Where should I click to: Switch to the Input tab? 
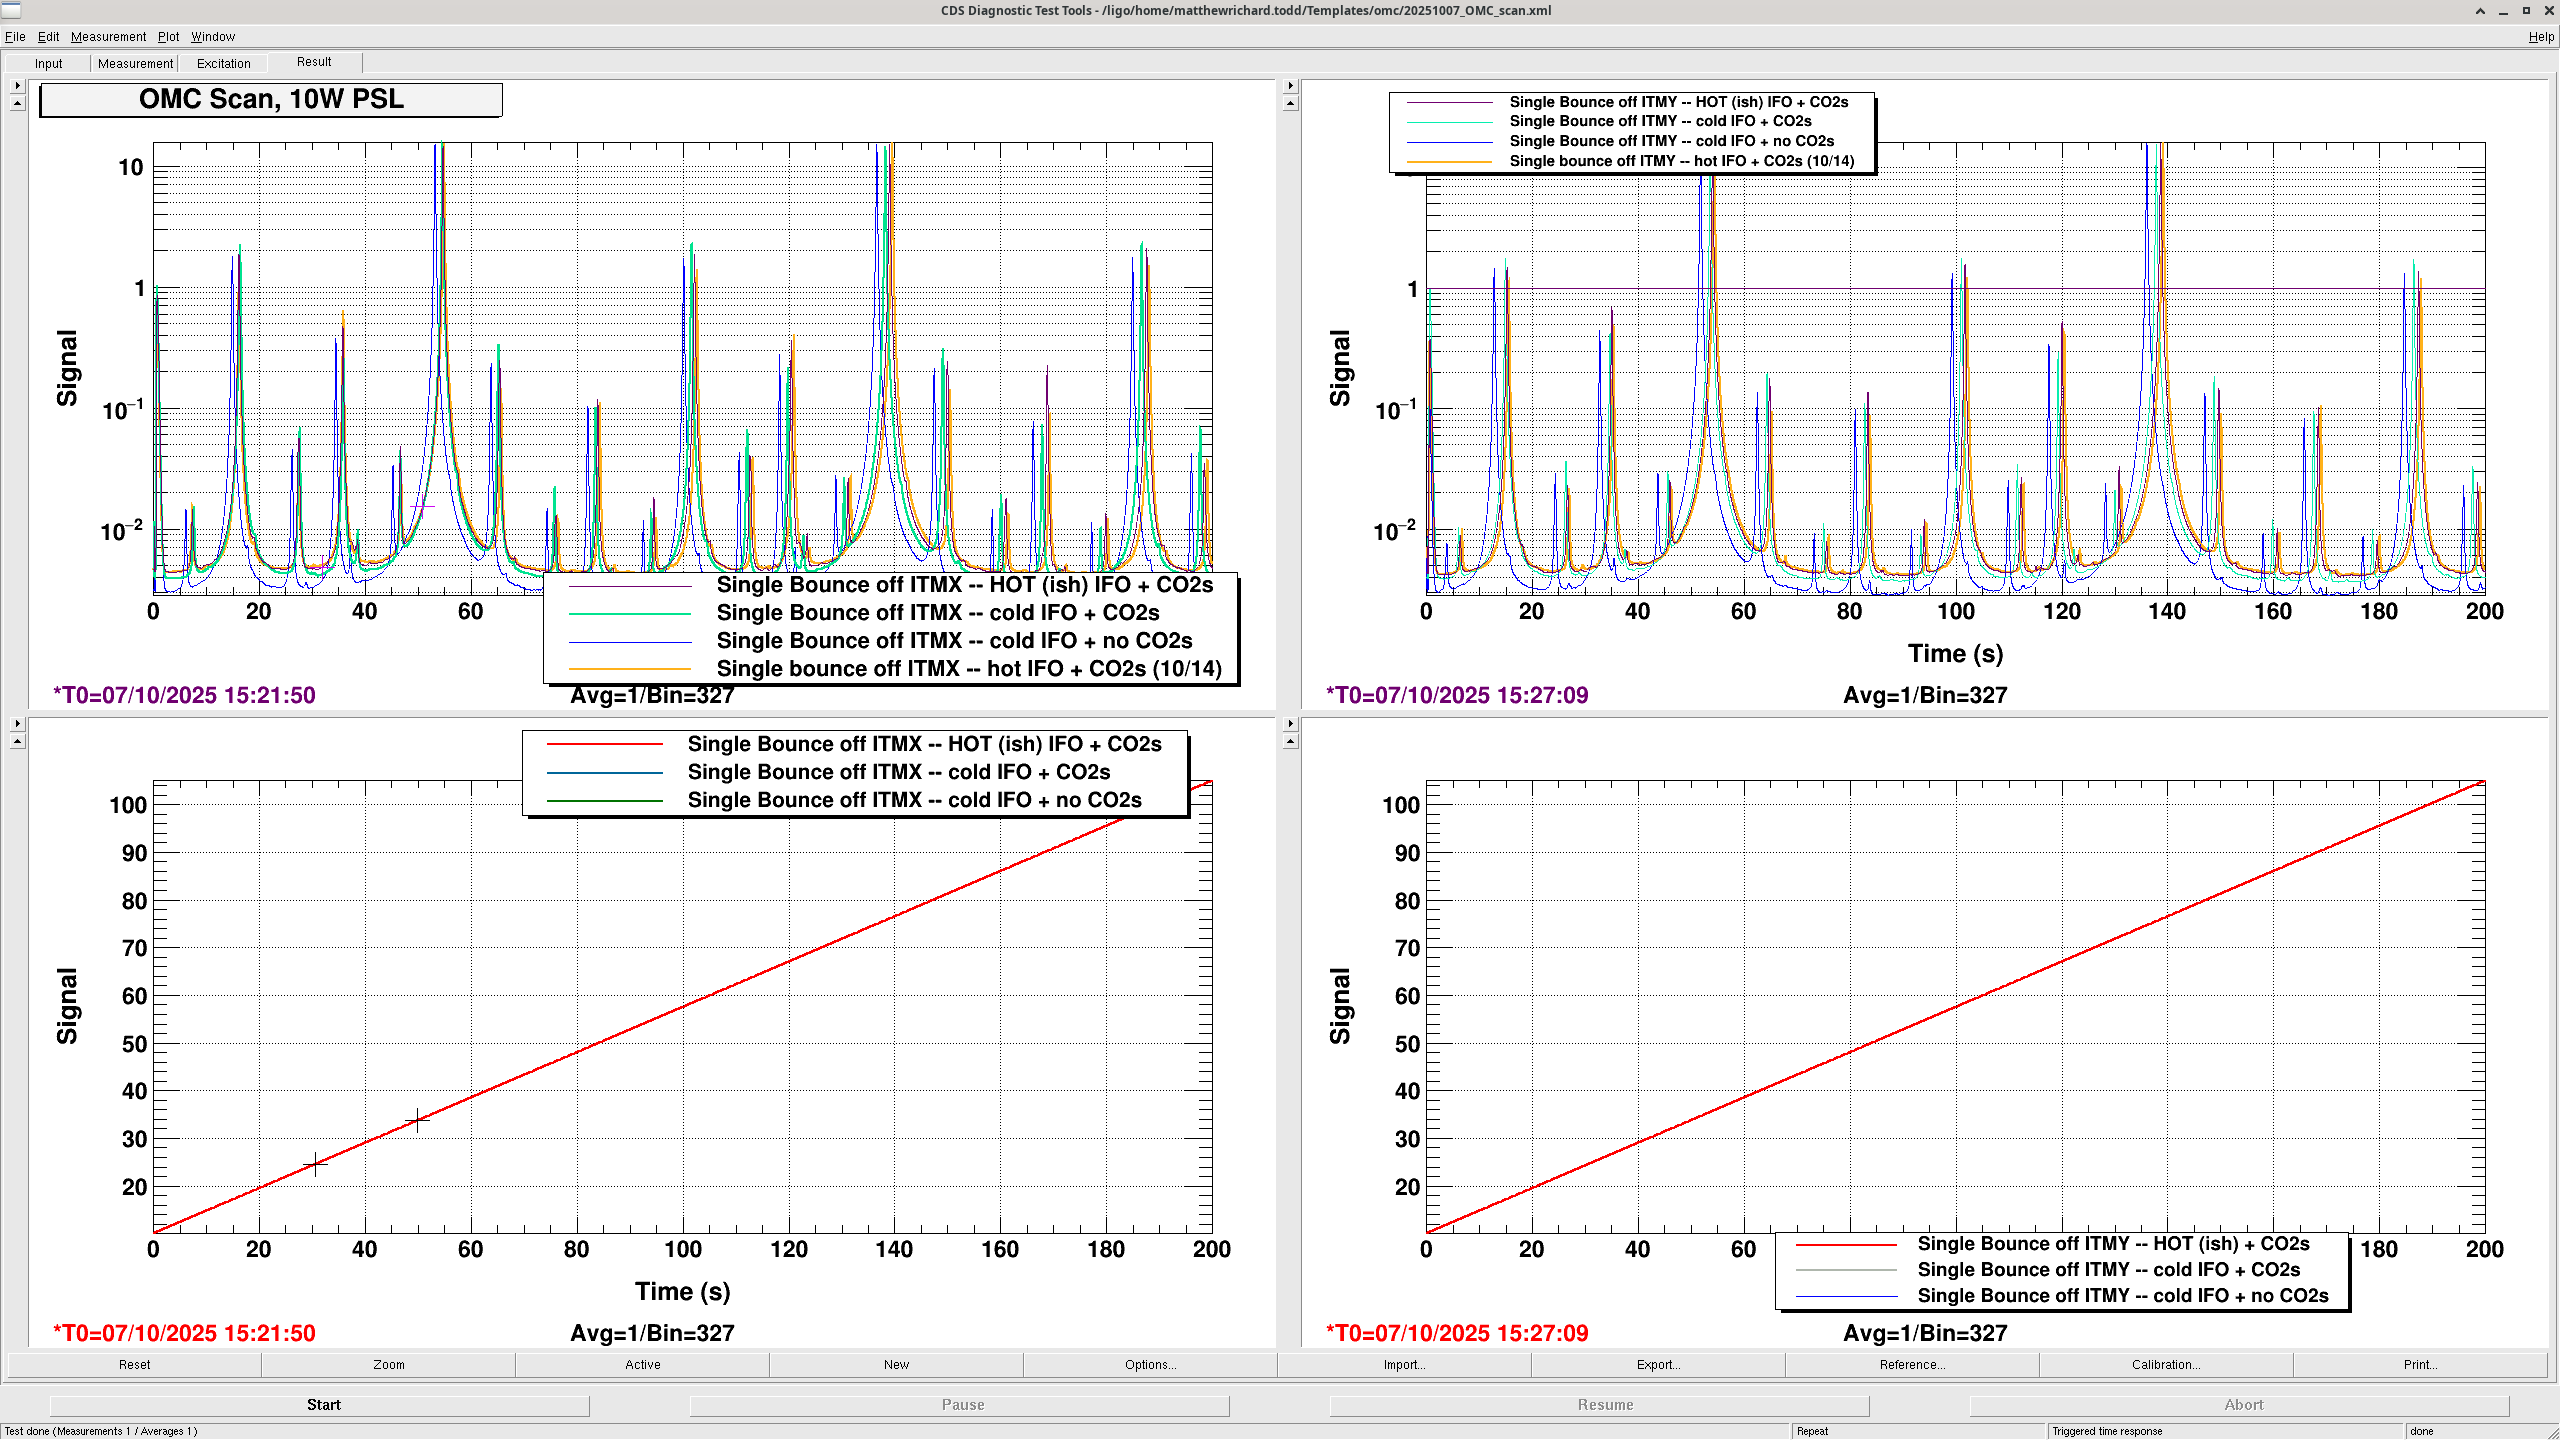48,63
